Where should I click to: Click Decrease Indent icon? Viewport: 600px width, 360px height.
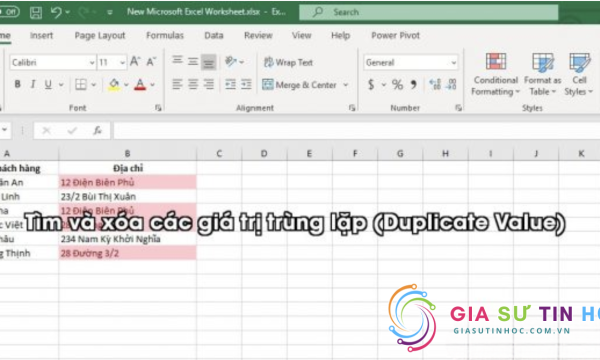pyautogui.click(x=230, y=84)
